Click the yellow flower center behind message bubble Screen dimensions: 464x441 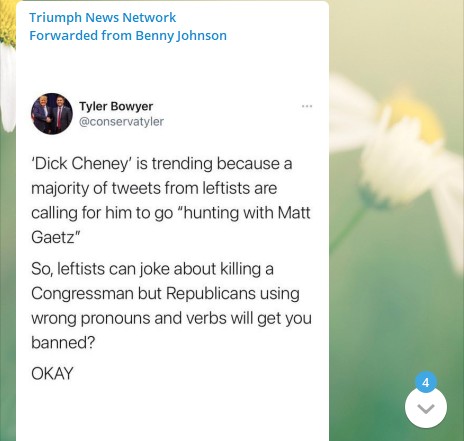(x=7, y=22)
